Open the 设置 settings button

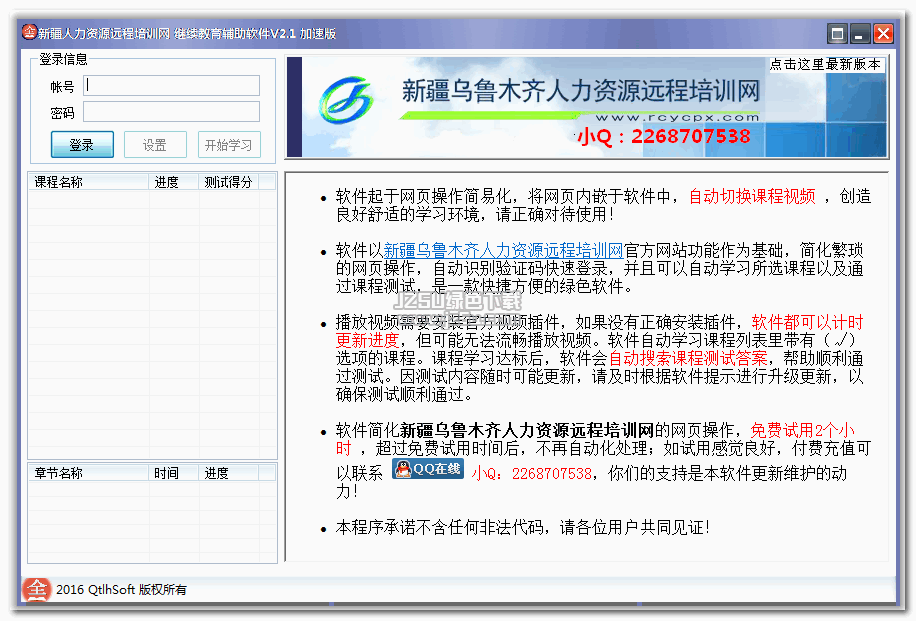click(155, 145)
